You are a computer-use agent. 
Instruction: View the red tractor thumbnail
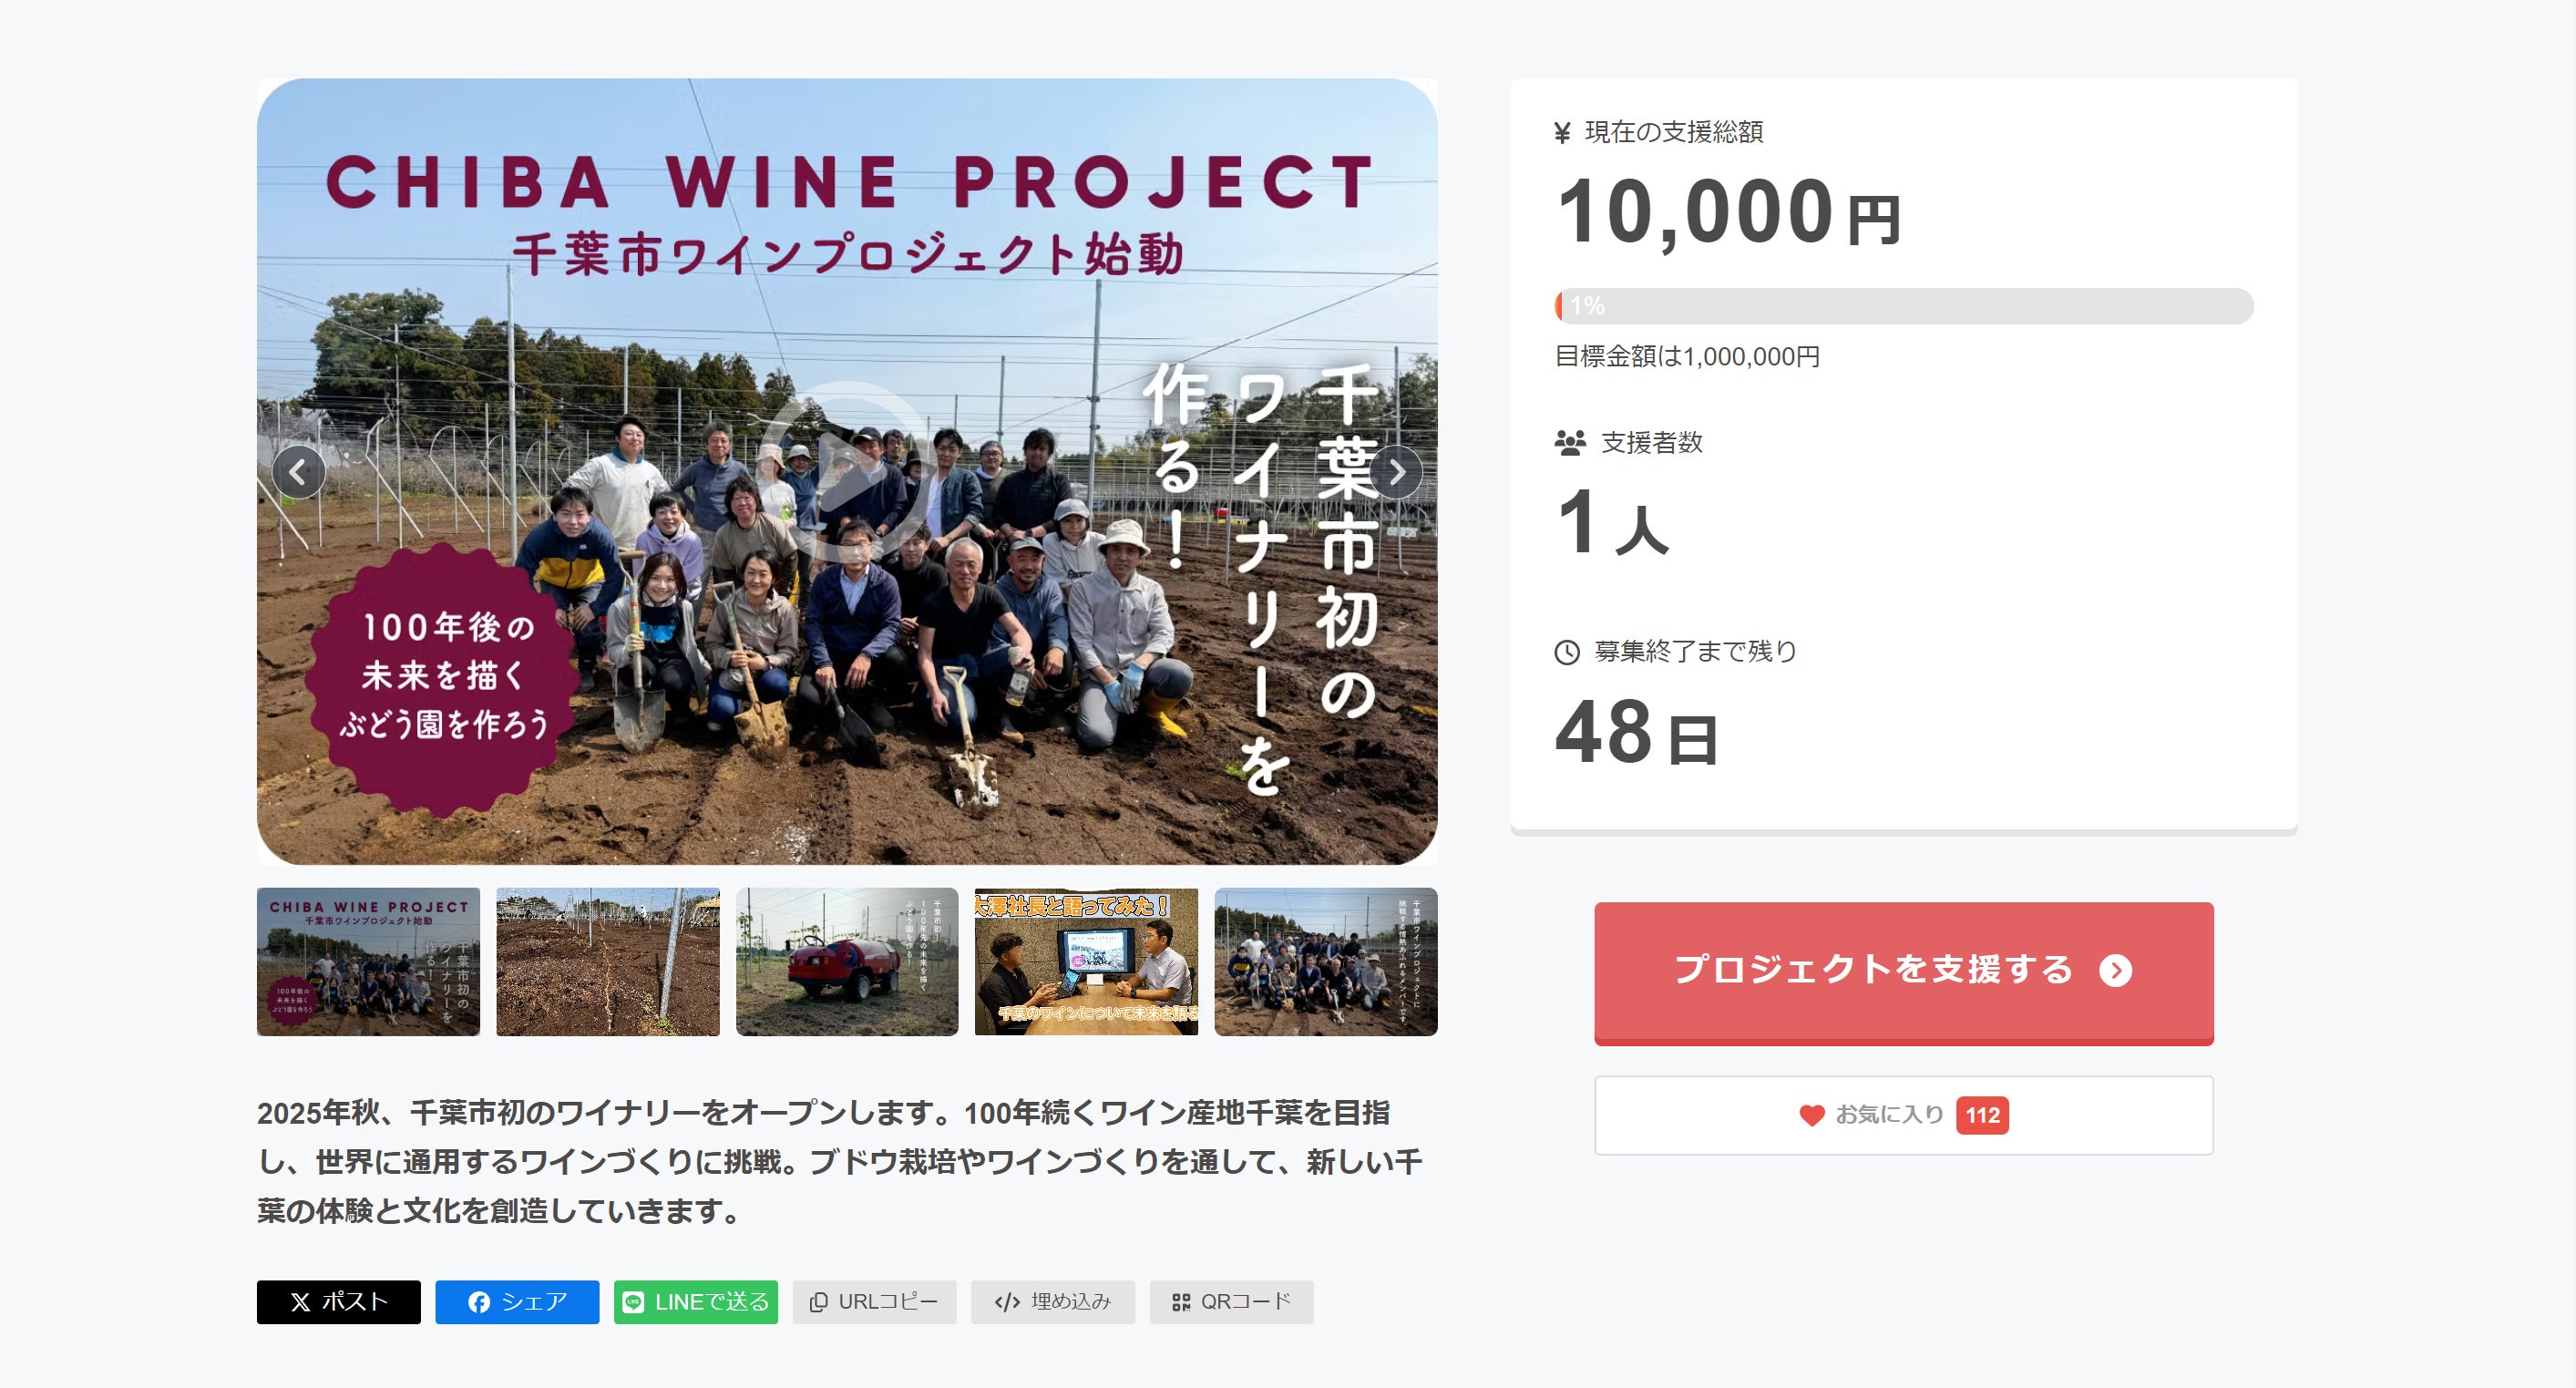[x=847, y=961]
